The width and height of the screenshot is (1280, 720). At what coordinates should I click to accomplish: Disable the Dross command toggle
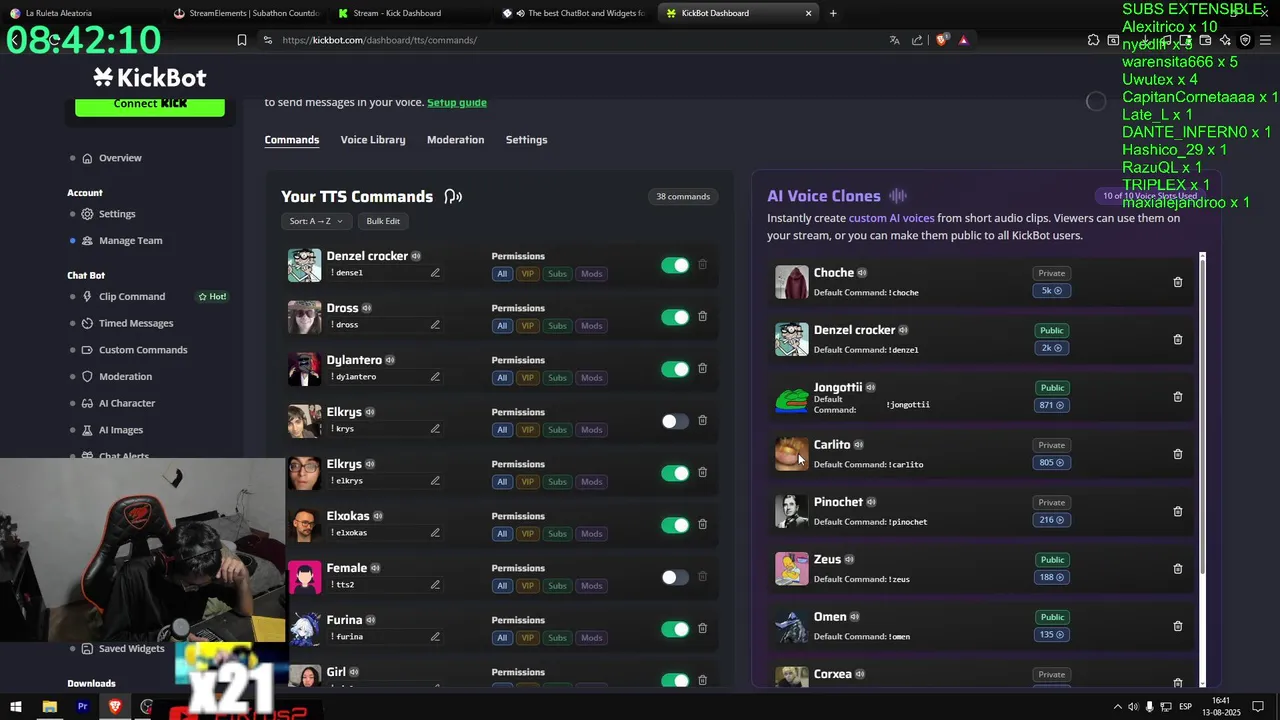point(675,317)
